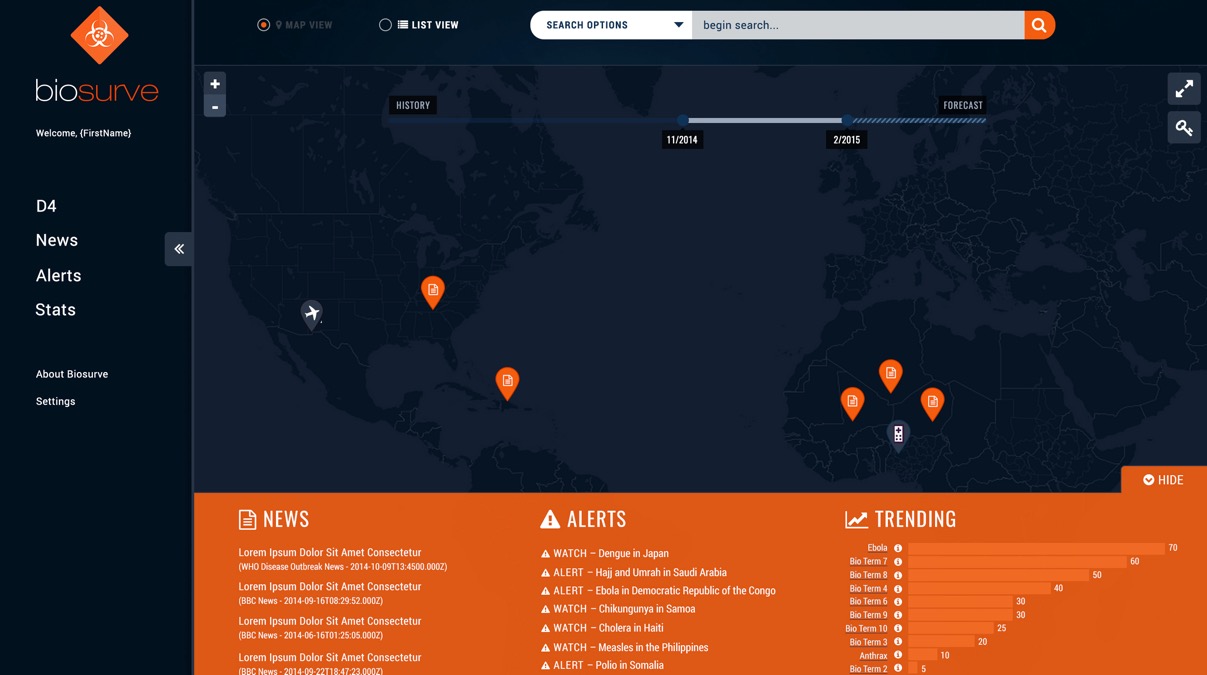Screen dimensions: 1207x675
Task: Click the info icon beside Bio Term 4
Action: pos(898,589)
